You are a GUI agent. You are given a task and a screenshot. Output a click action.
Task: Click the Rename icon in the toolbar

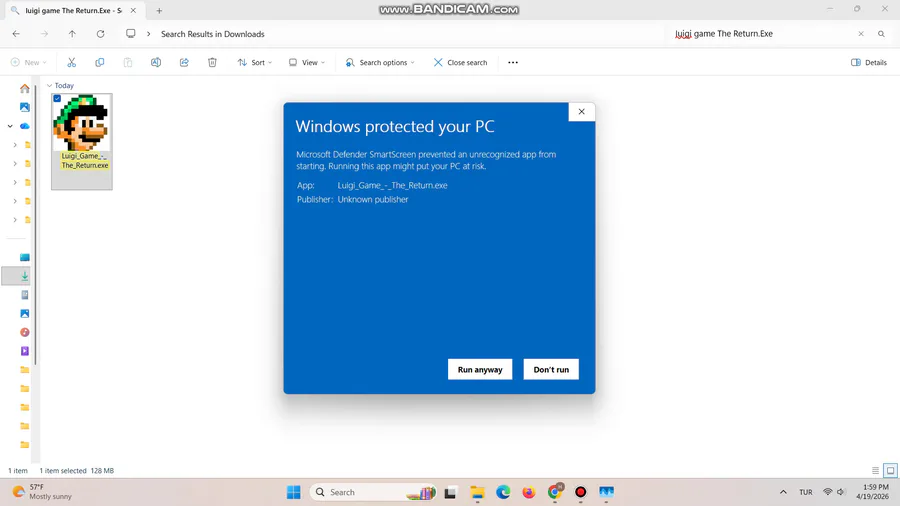coord(156,63)
